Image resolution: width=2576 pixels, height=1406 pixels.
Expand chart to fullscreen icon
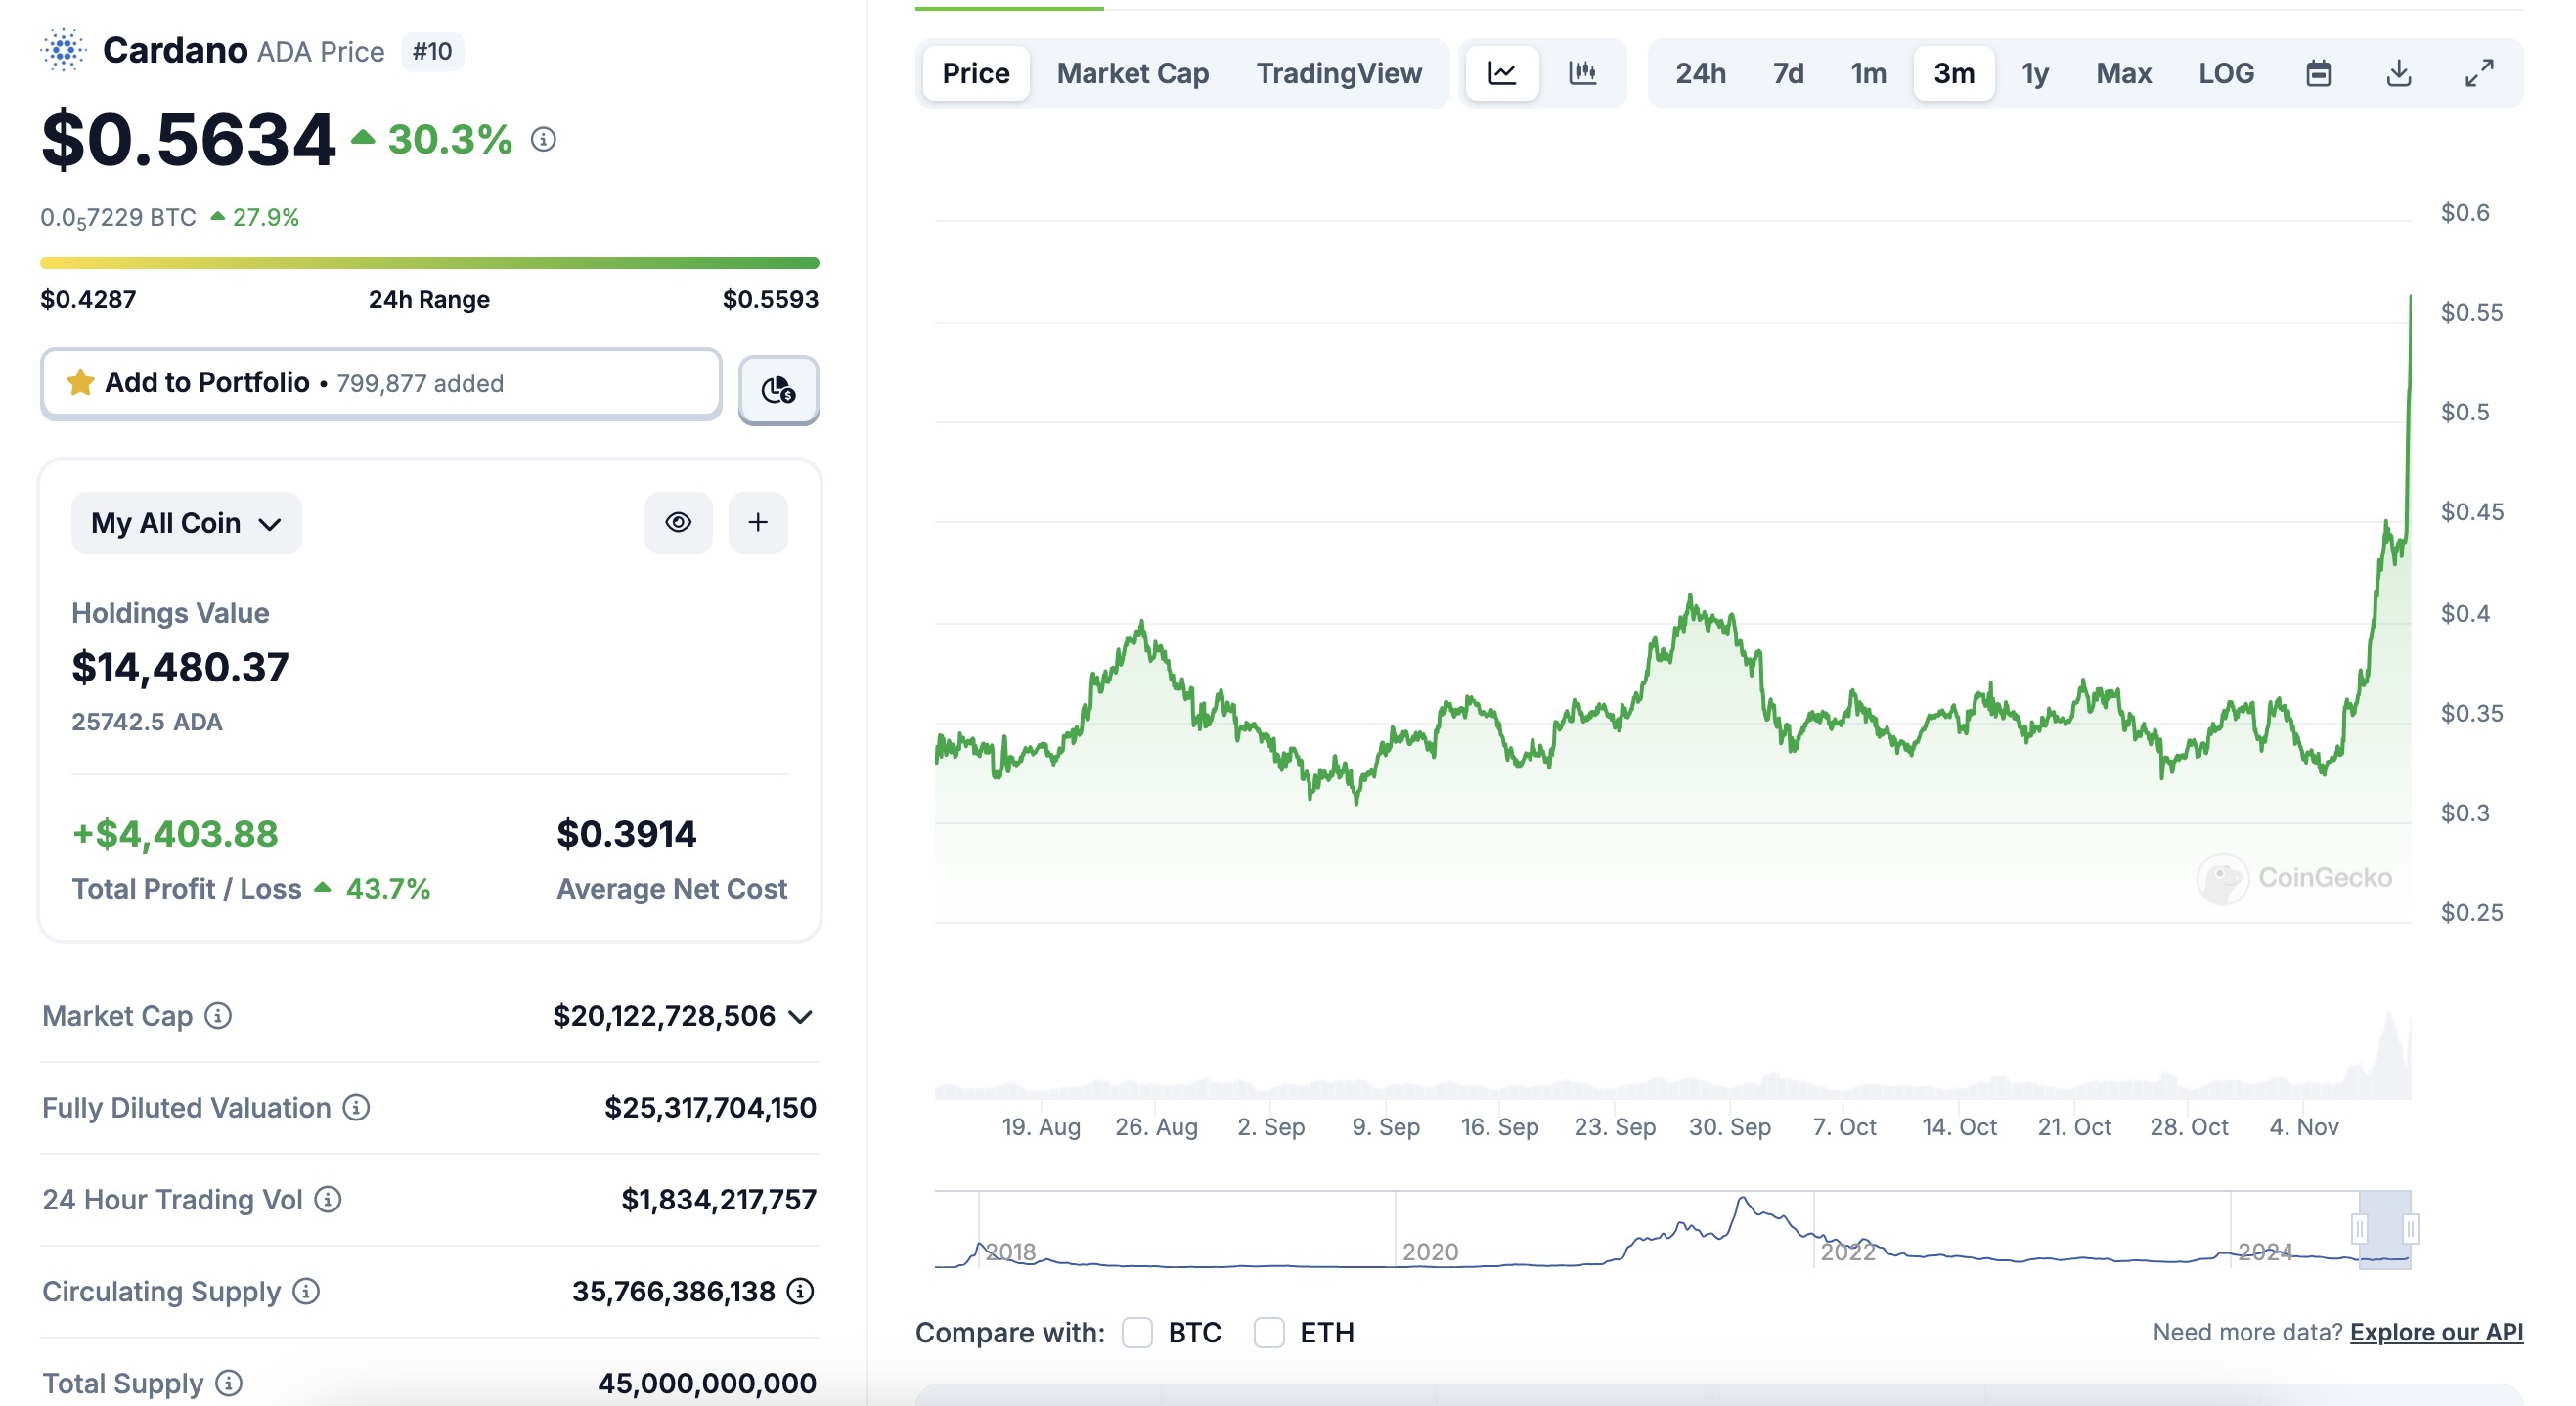point(2479,73)
